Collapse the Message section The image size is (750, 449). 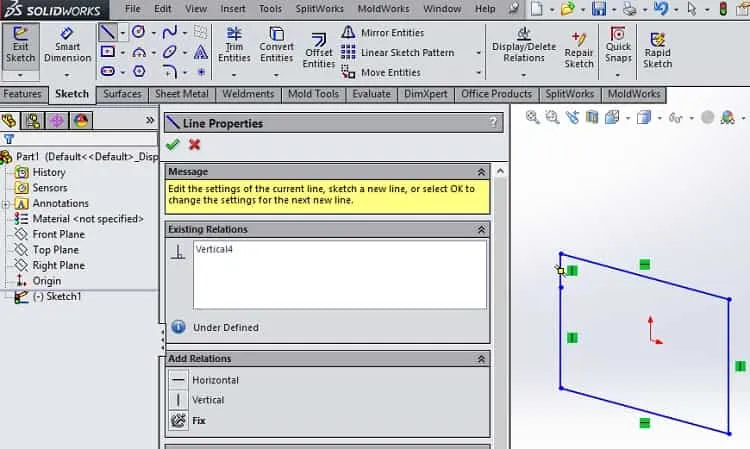pos(481,172)
